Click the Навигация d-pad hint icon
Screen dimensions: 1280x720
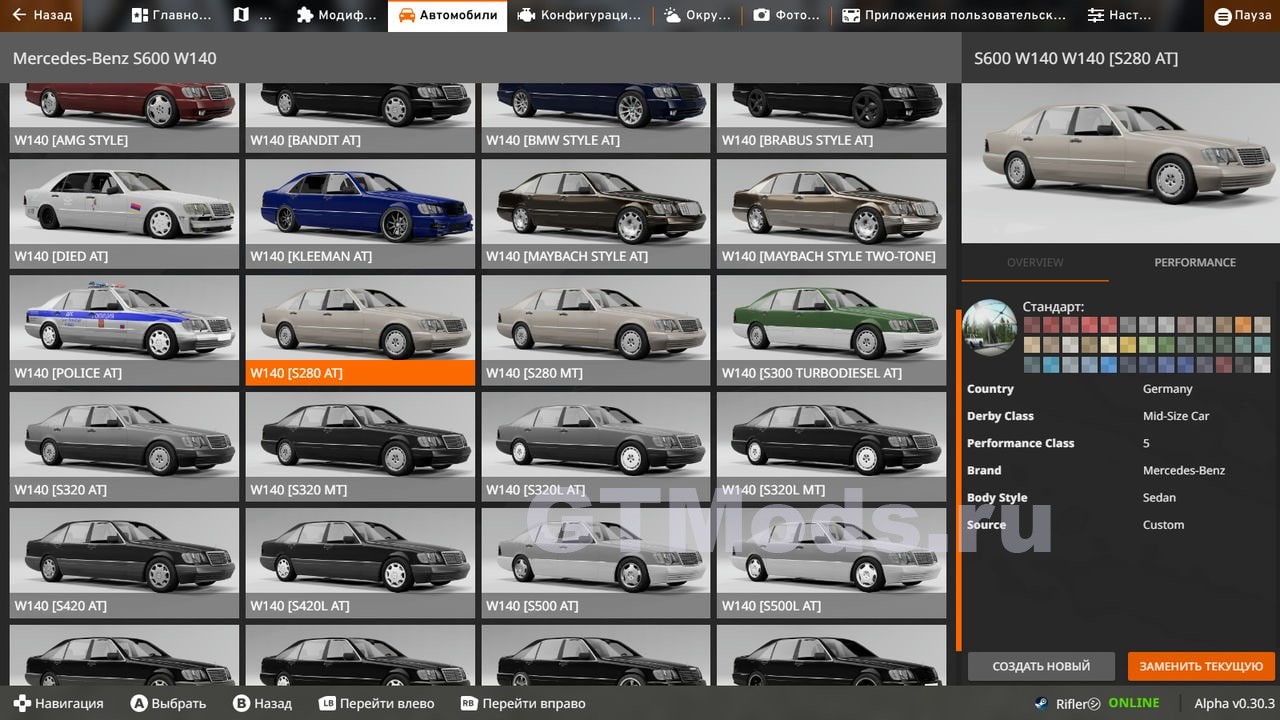[22, 703]
